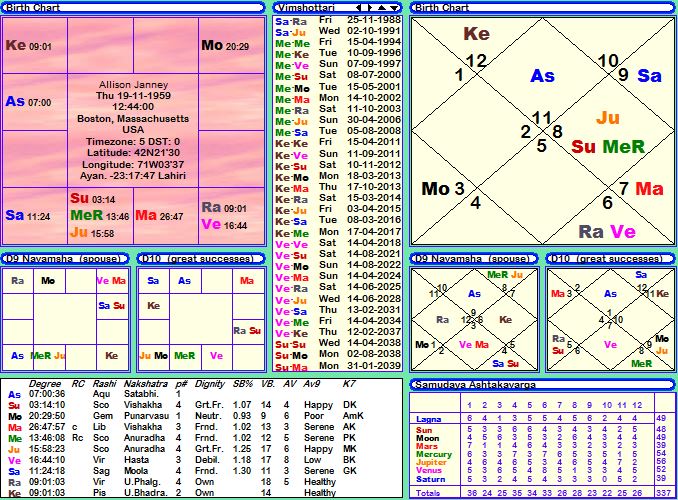Click 'Lagna' row label in Ashtakavarga

point(429,419)
